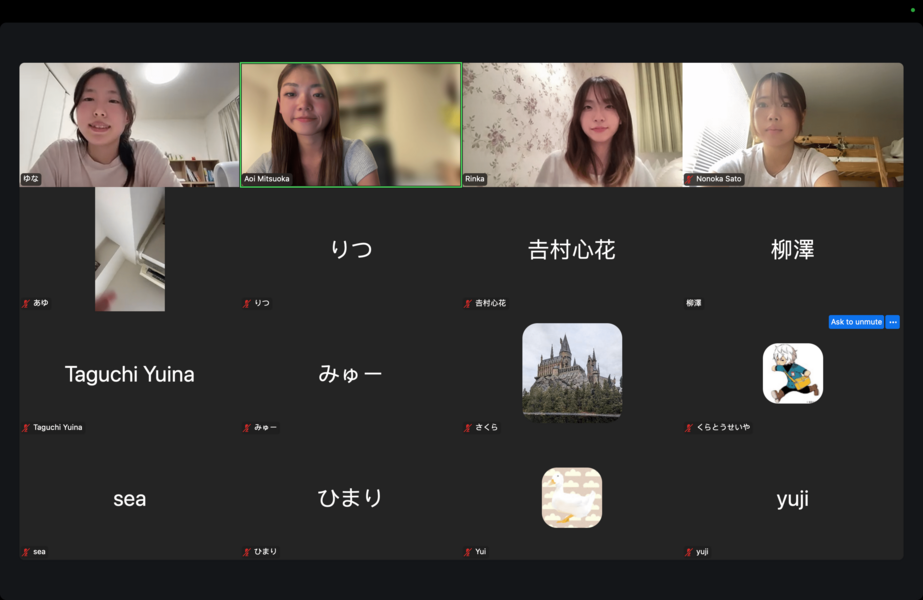Click muted mic icon beside Taguchi Yuina label

[x=27, y=427]
